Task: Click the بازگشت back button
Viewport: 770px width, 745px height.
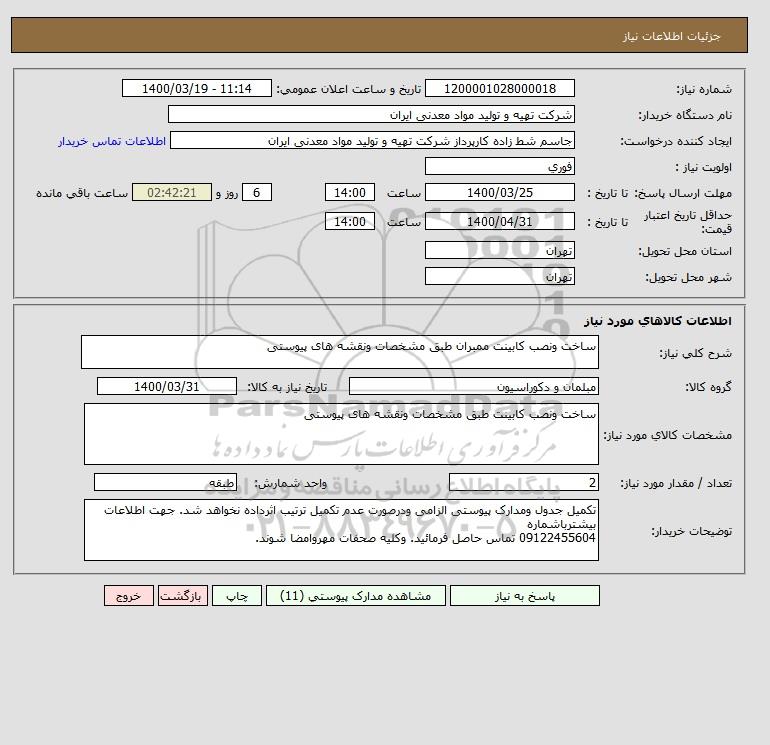Action: coord(183,596)
